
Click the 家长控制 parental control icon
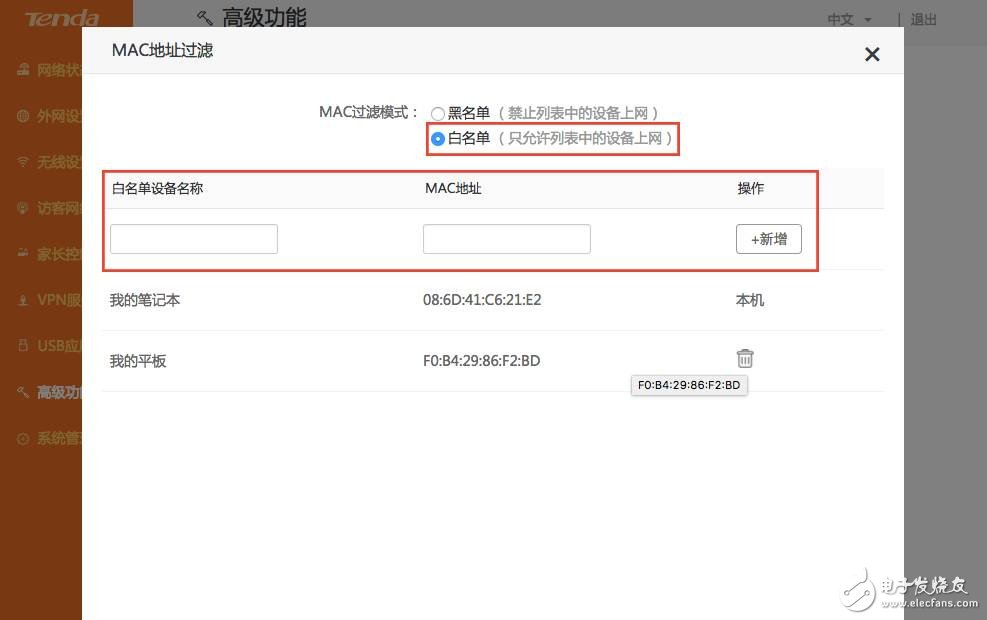[22, 254]
